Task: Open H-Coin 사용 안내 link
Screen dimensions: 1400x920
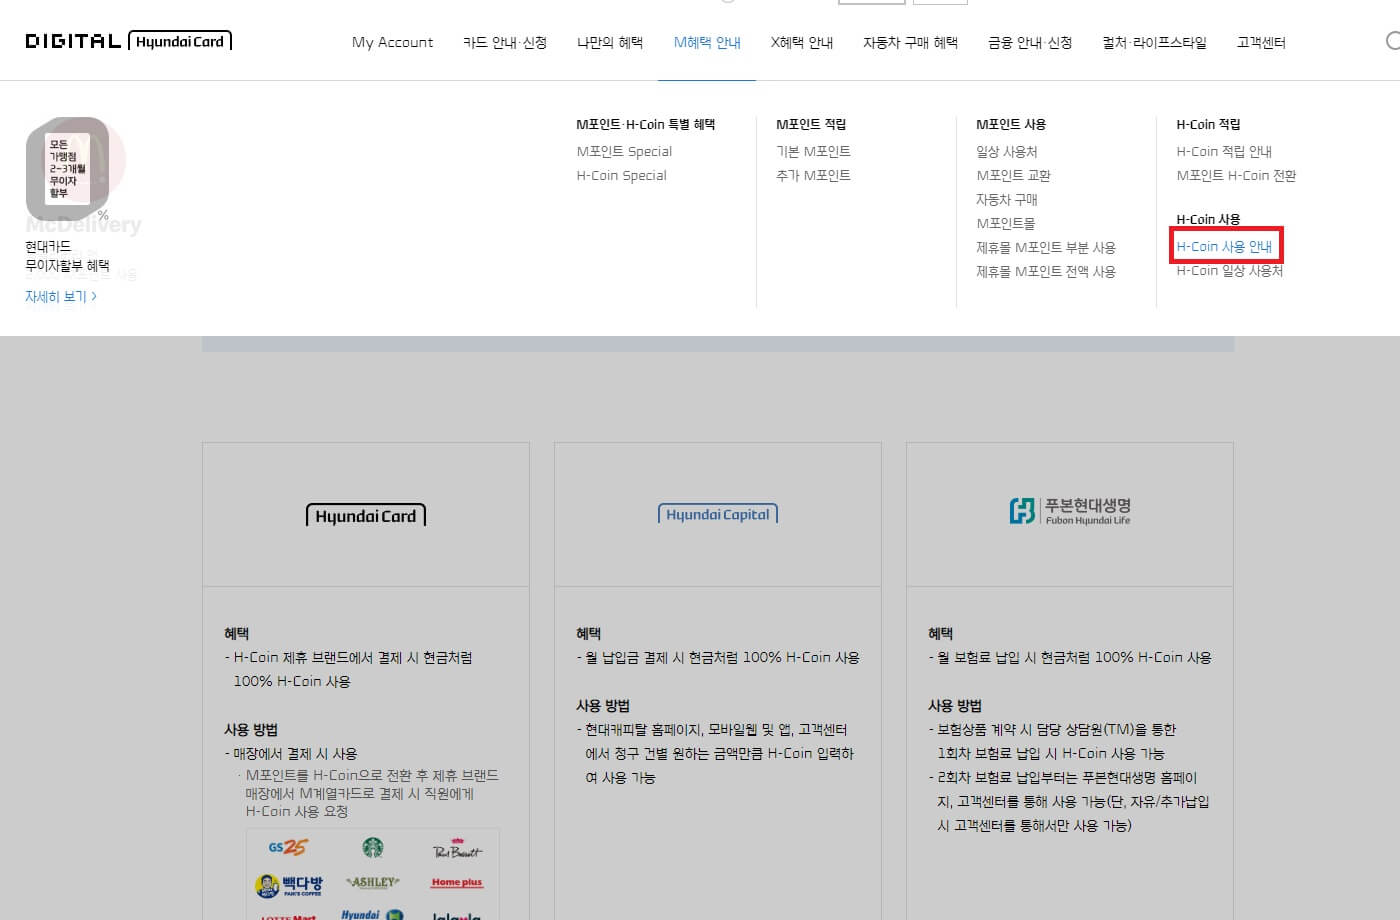Action: click(x=1224, y=246)
